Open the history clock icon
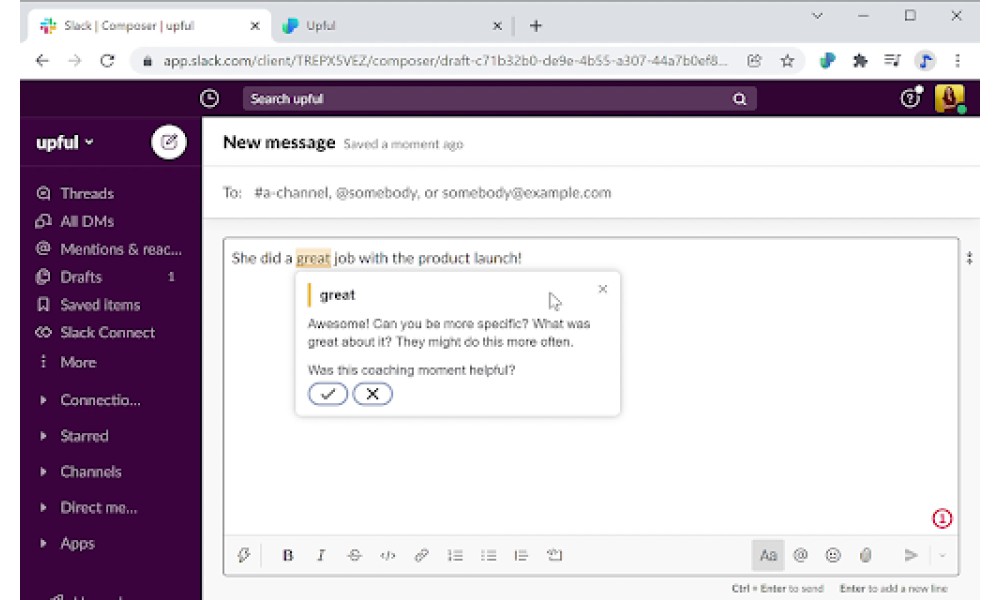Image resolution: width=1000 pixels, height=600 pixels. [209, 98]
